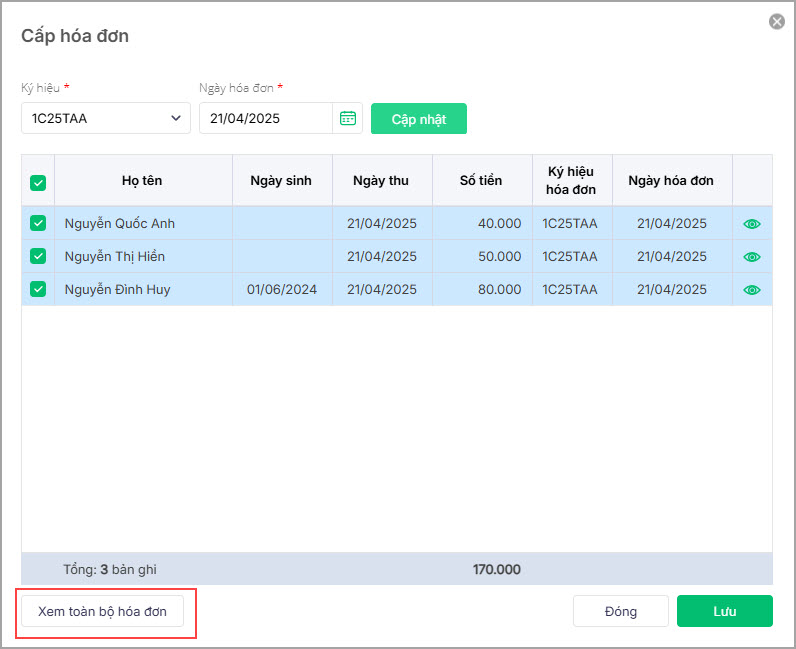Viewport: 796px width, 649px height.
Task: Click the Ngày hóa đơn column header
Action: pyautogui.click(x=671, y=180)
